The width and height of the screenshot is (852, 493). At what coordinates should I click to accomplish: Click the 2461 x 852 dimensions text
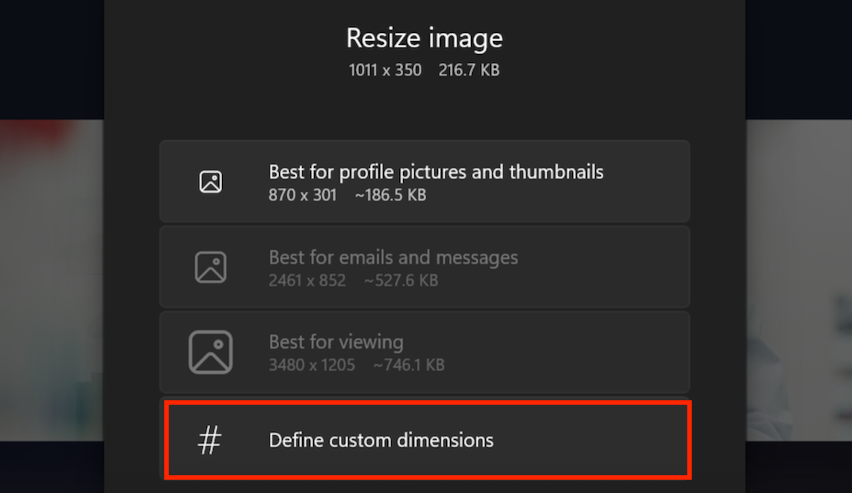(307, 280)
